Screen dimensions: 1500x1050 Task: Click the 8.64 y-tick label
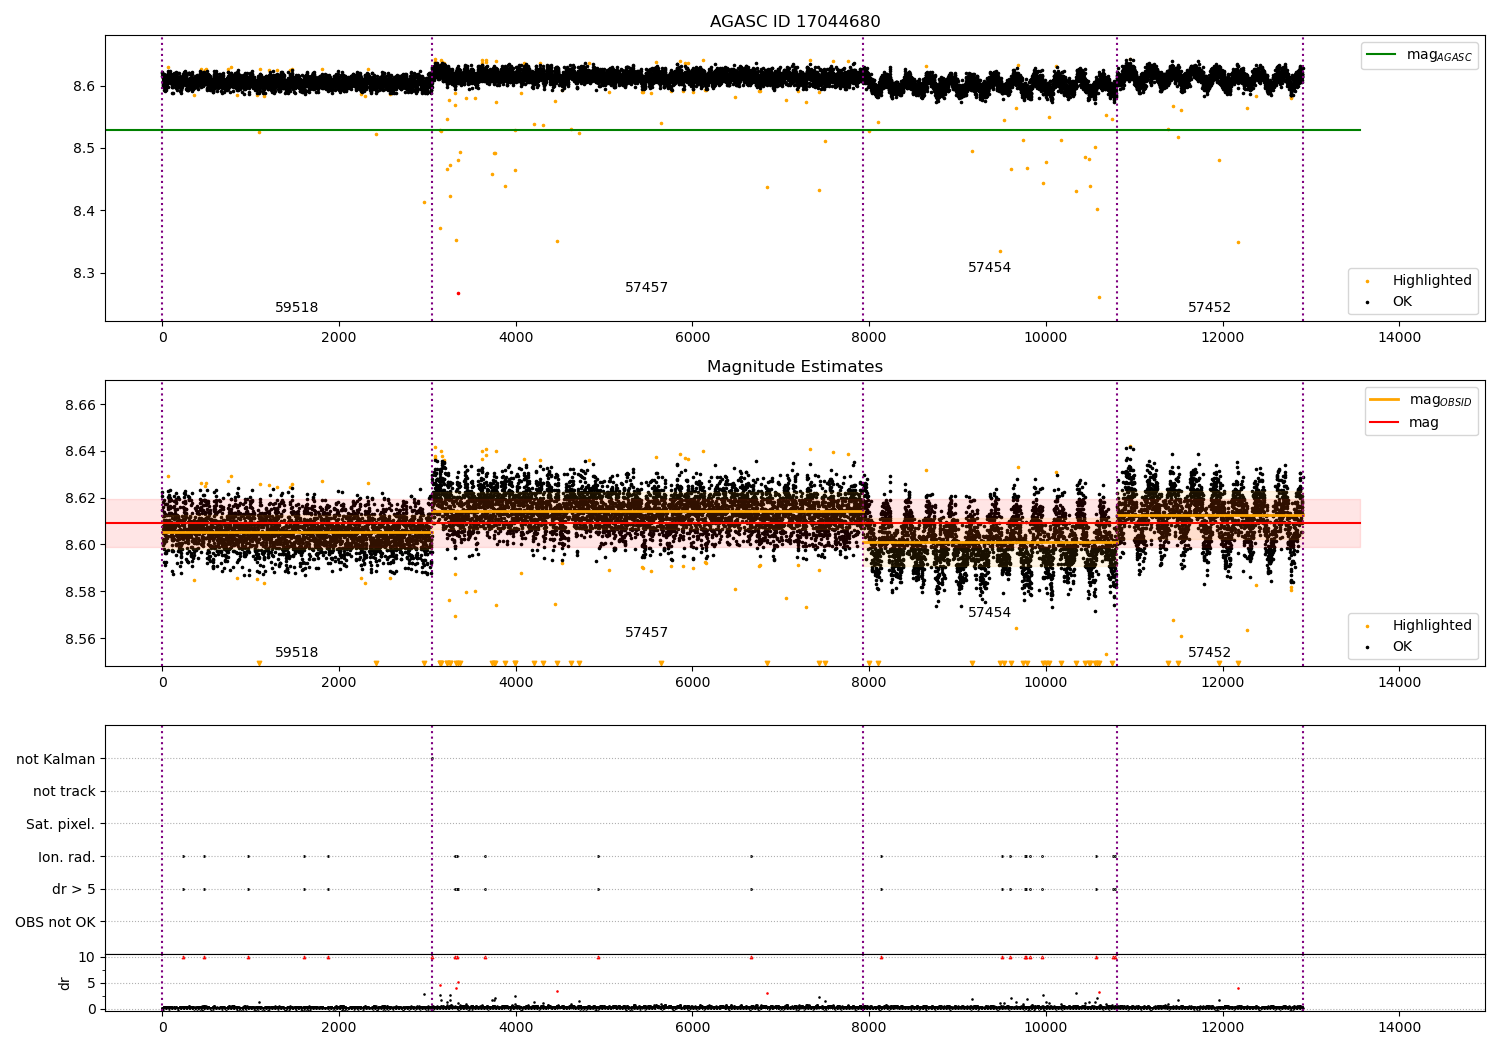click(79, 452)
